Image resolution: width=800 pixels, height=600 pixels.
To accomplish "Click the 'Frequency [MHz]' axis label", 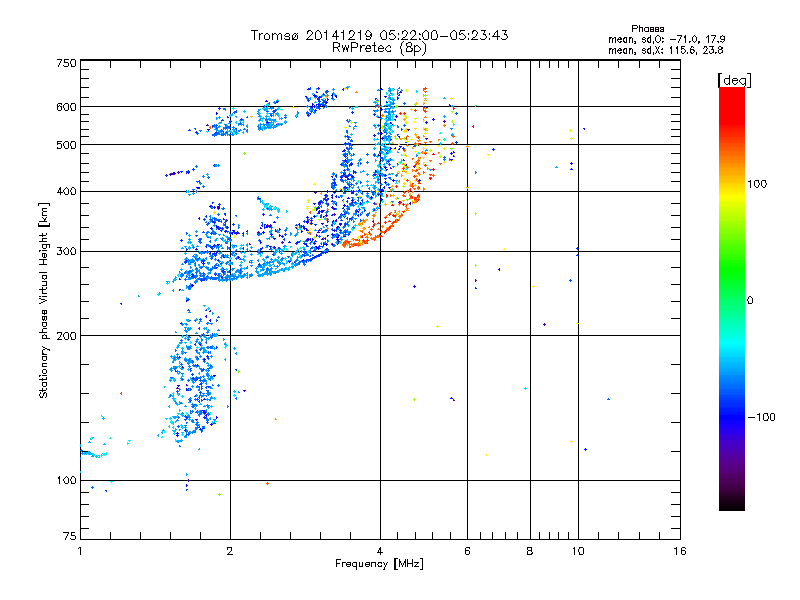I will [379, 564].
